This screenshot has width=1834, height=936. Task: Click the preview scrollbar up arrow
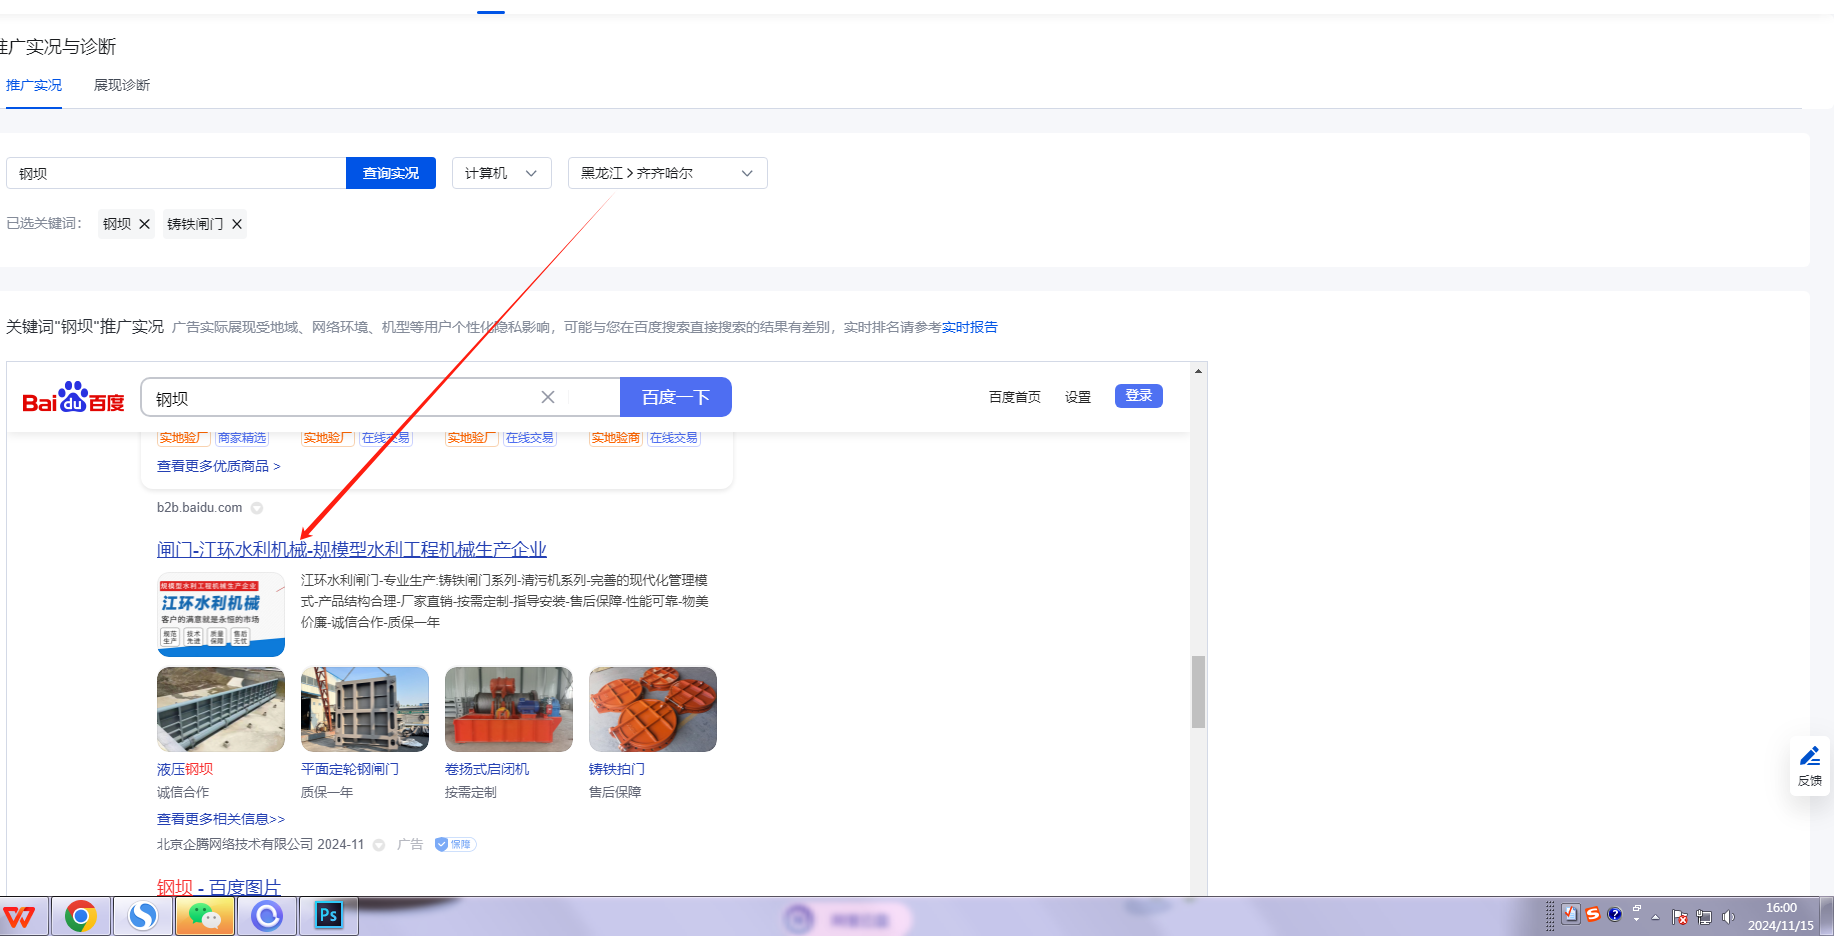point(1198,371)
